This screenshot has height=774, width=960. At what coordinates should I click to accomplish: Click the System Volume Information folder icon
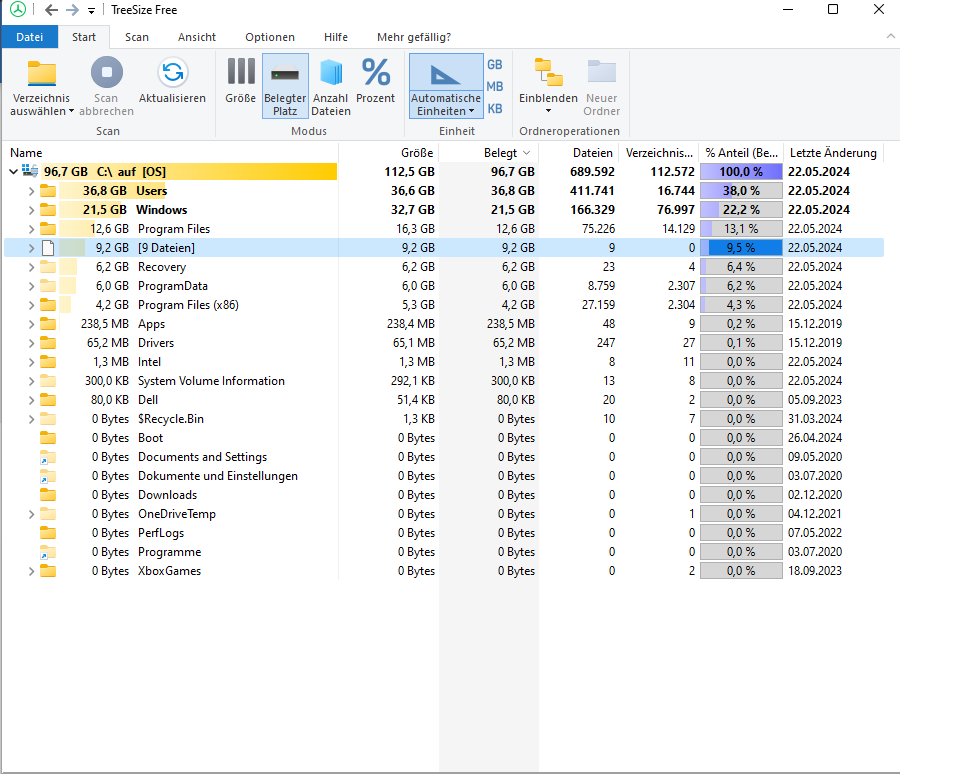coord(48,380)
